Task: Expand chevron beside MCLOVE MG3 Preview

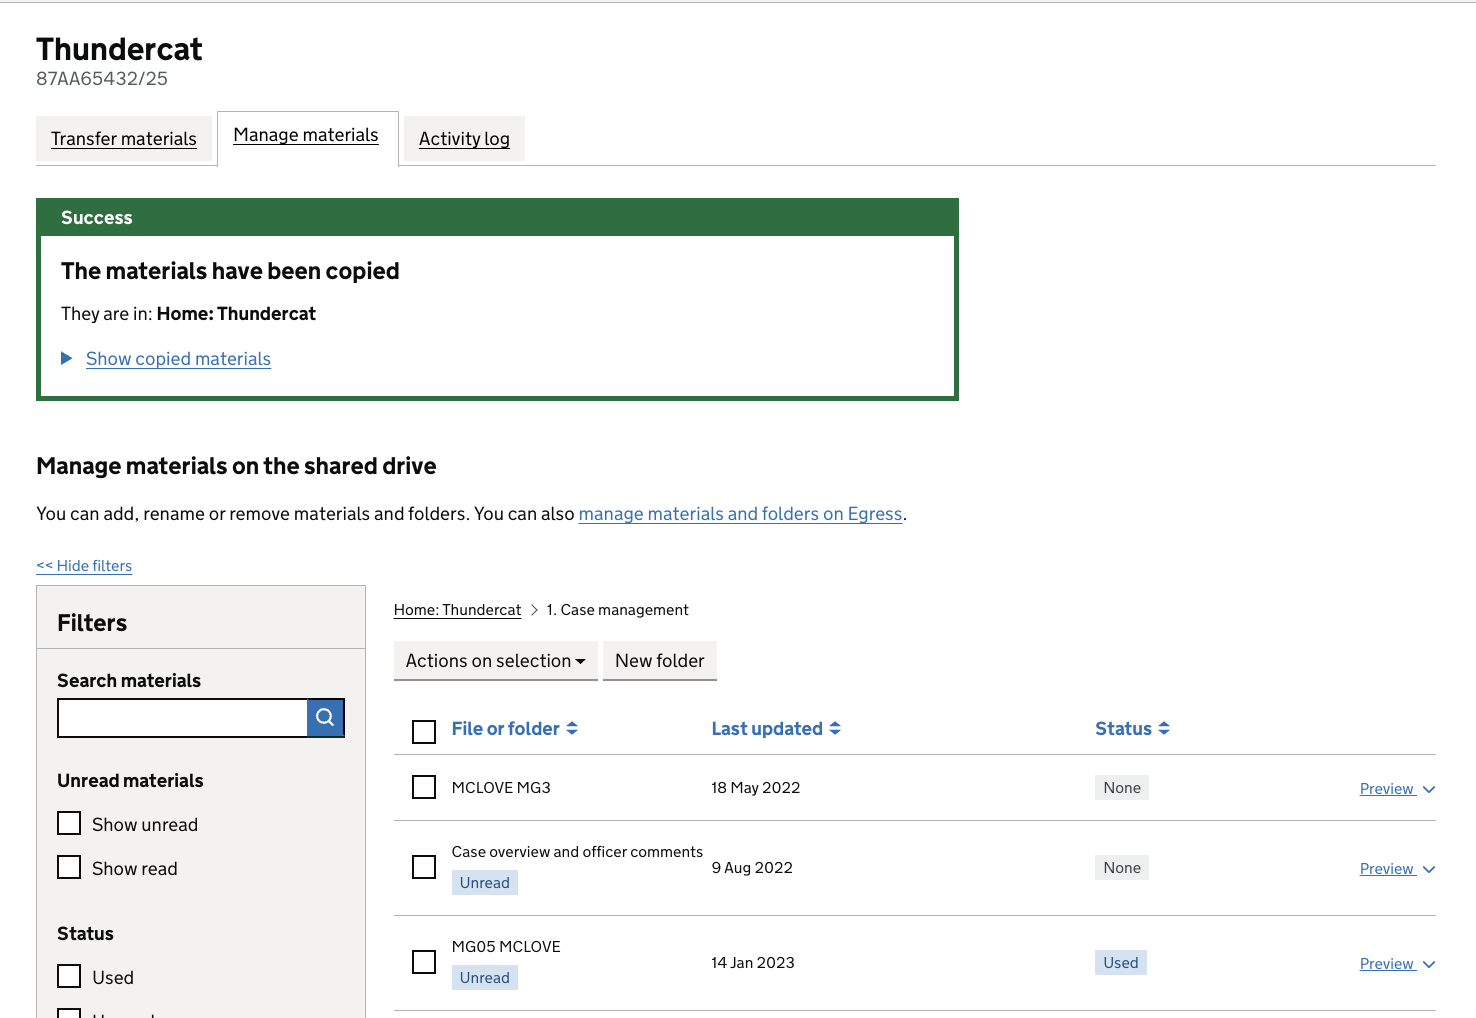Action: 1429,790
